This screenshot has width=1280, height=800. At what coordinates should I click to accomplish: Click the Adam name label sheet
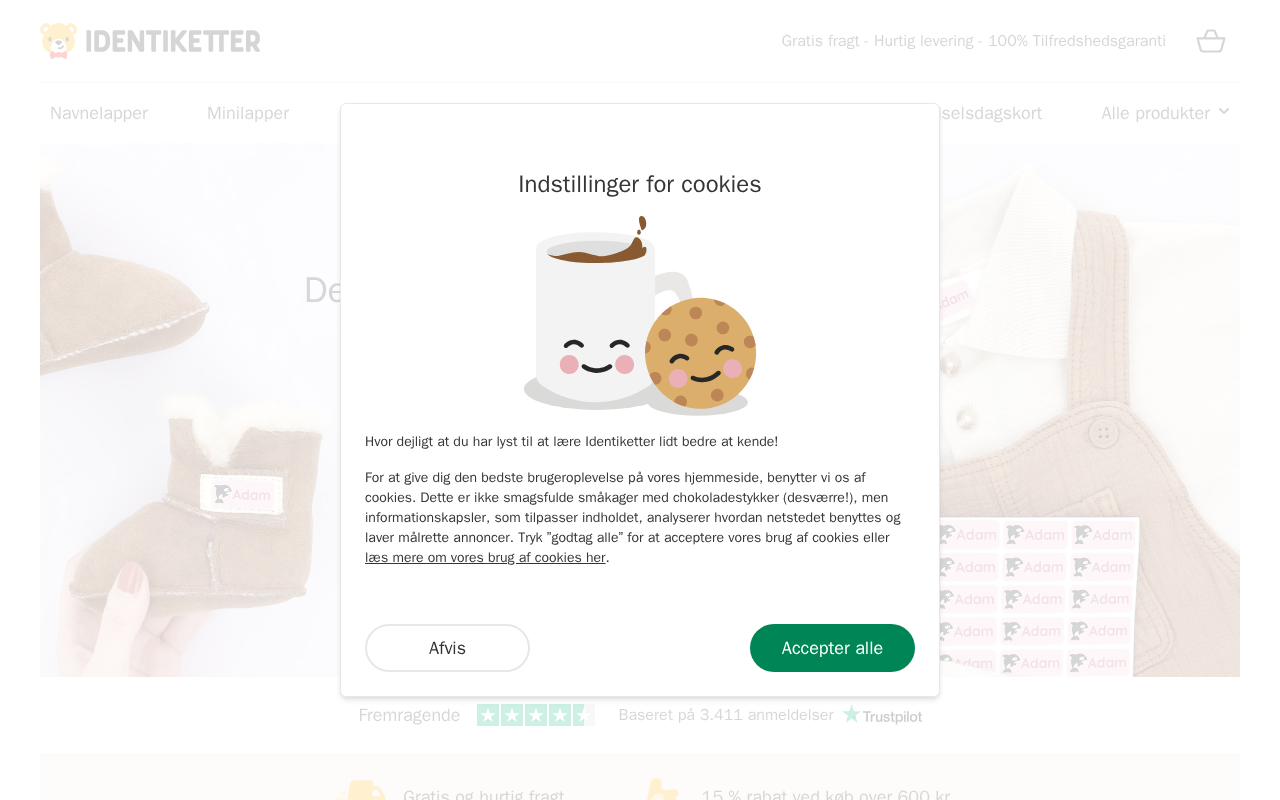1035,596
